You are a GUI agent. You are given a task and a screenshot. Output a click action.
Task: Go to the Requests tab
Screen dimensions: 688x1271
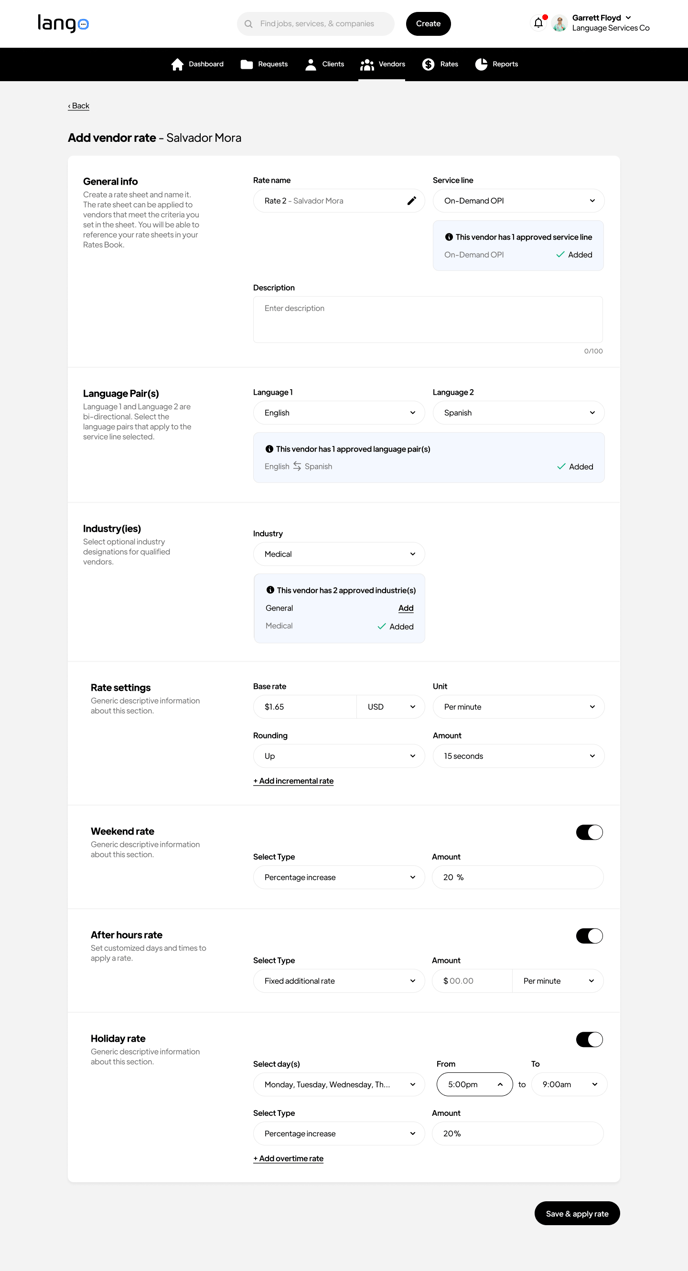(x=264, y=64)
